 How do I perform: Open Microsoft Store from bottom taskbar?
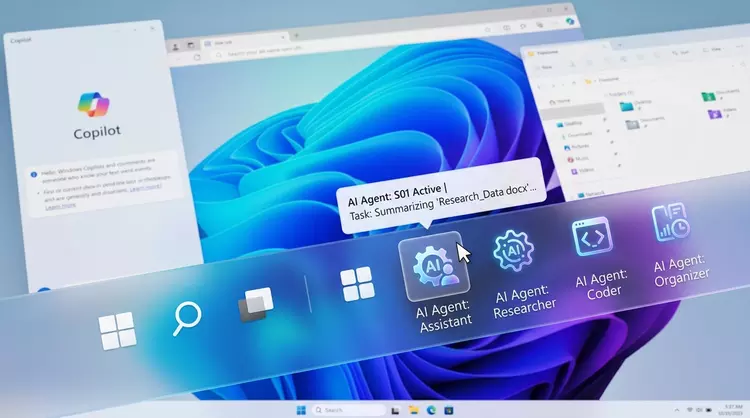449,410
